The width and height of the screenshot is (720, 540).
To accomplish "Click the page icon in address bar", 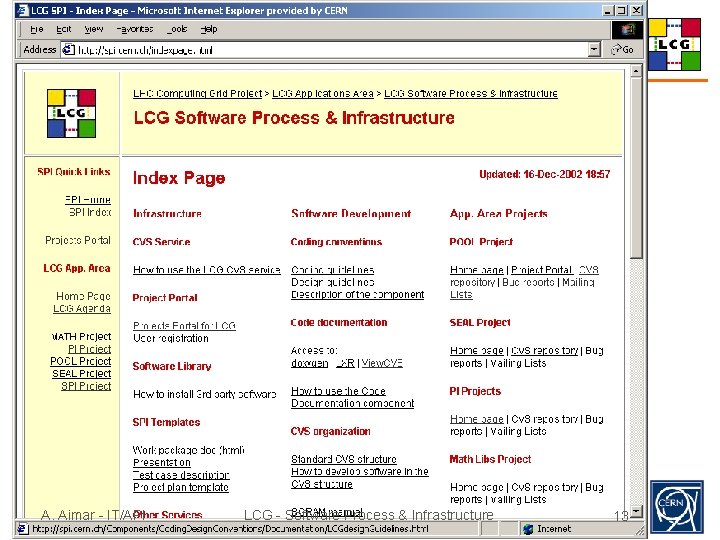I will click(x=68, y=50).
